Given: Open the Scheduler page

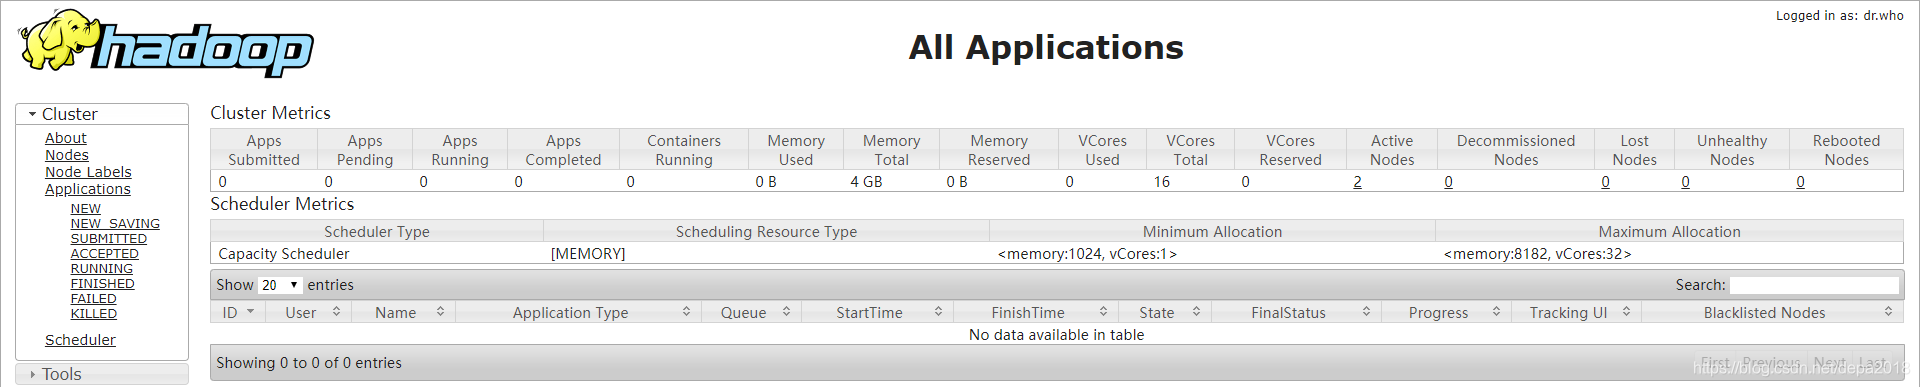Looking at the screenshot, I should coord(80,340).
